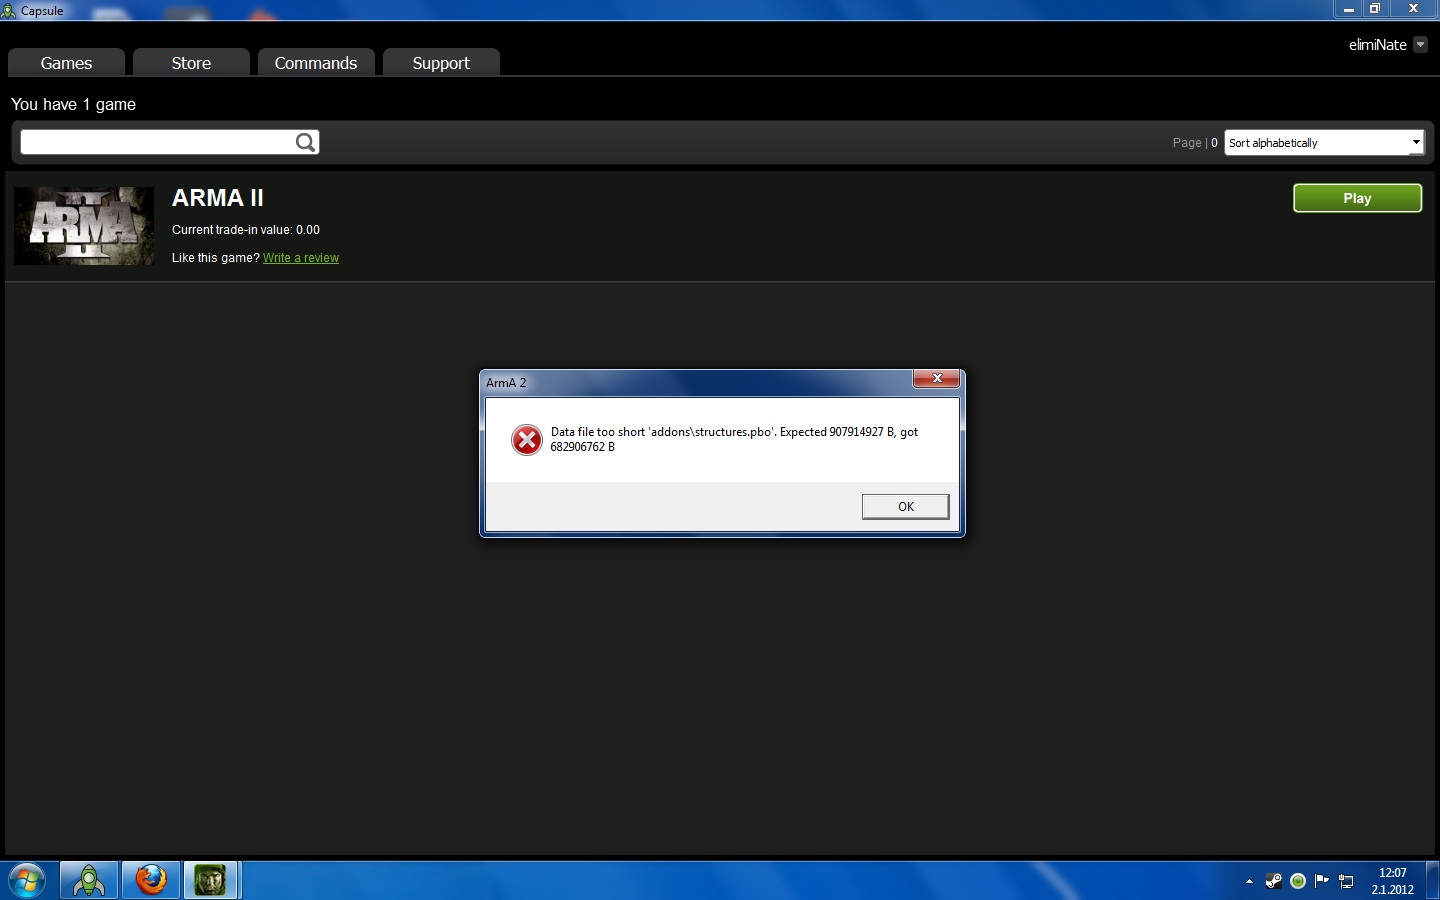This screenshot has height=900, width=1440.
Task: Open the Steam tray icon
Action: pyautogui.click(x=1274, y=881)
